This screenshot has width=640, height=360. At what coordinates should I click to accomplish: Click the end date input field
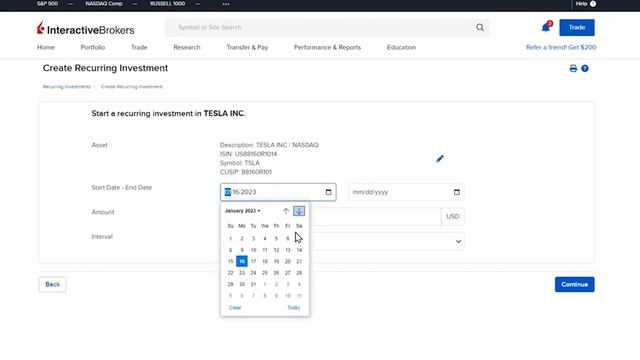tap(406, 192)
